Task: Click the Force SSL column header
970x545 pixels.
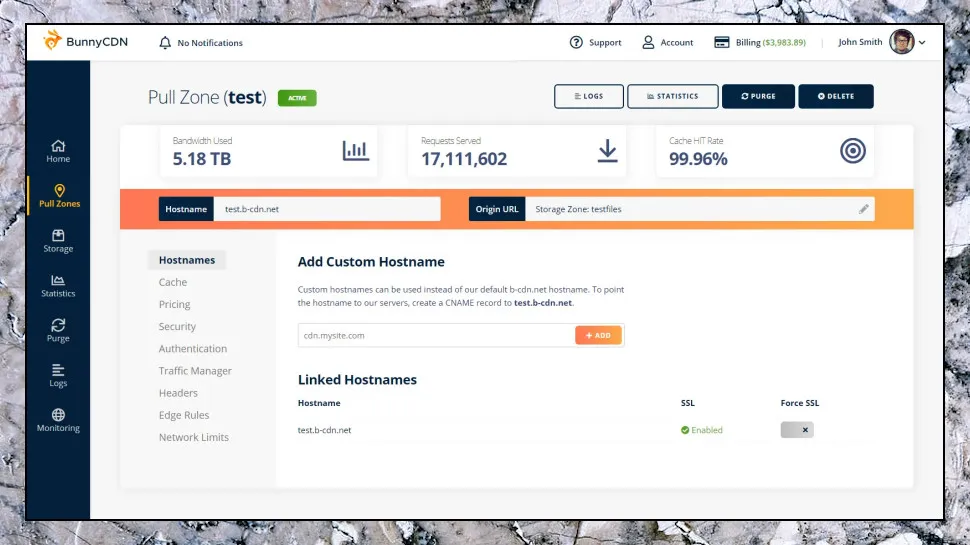Action: pos(799,403)
